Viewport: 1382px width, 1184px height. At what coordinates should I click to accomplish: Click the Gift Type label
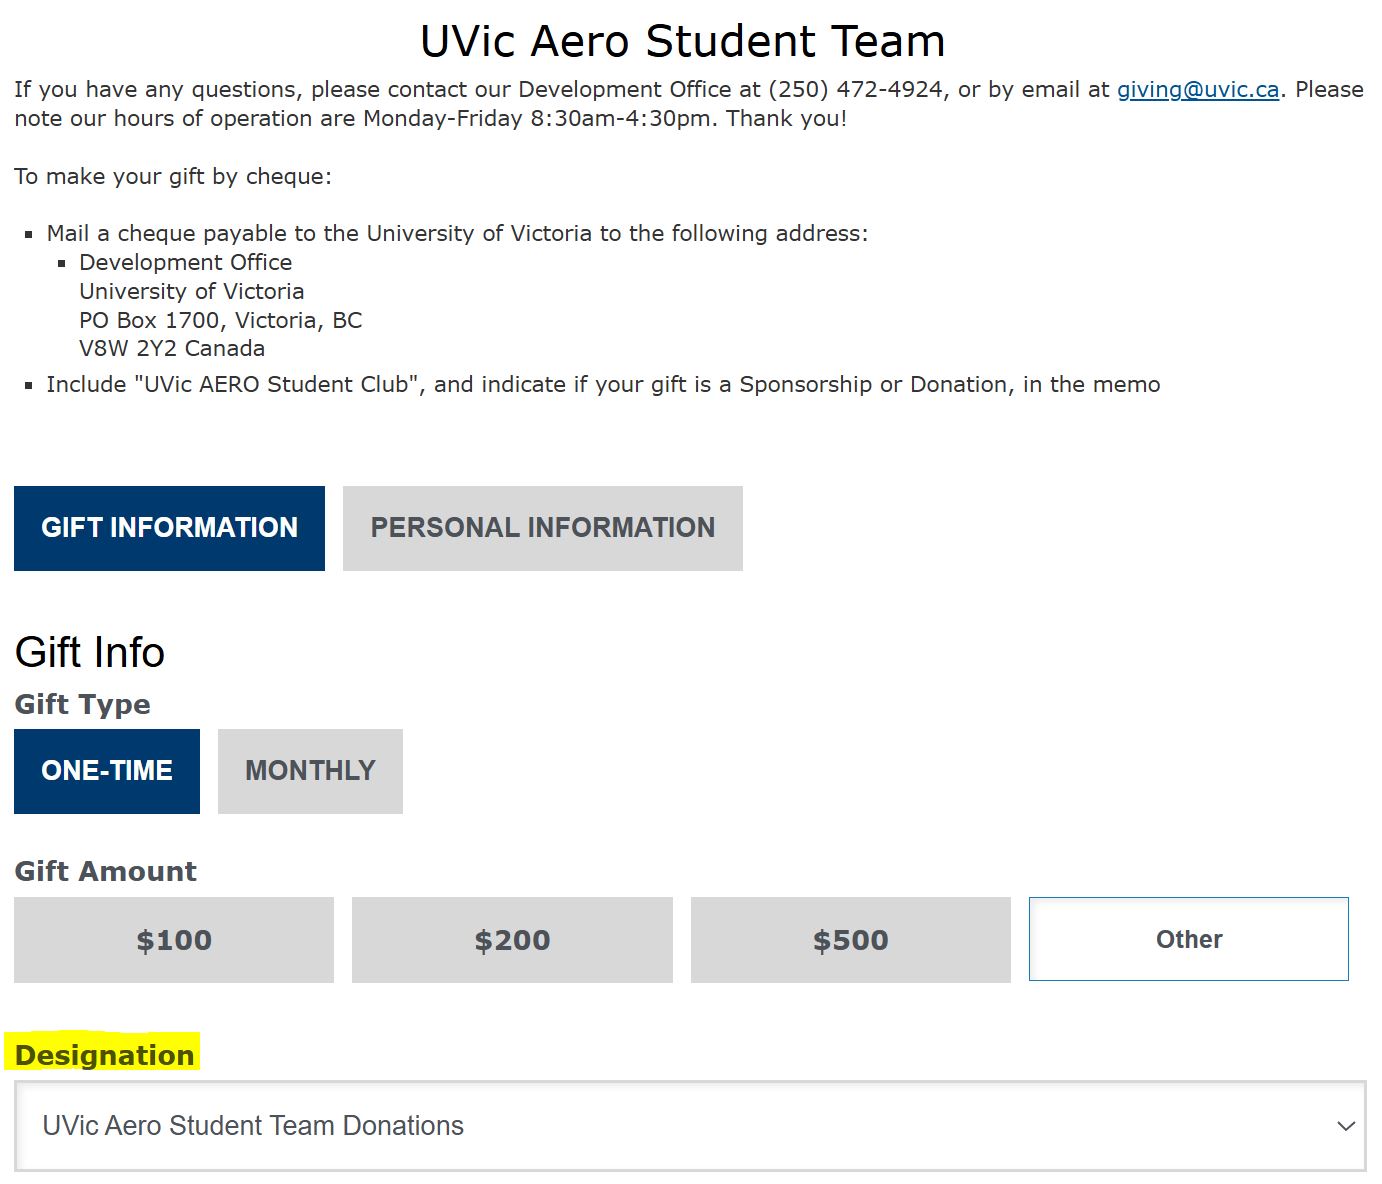pyautogui.click(x=82, y=704)
